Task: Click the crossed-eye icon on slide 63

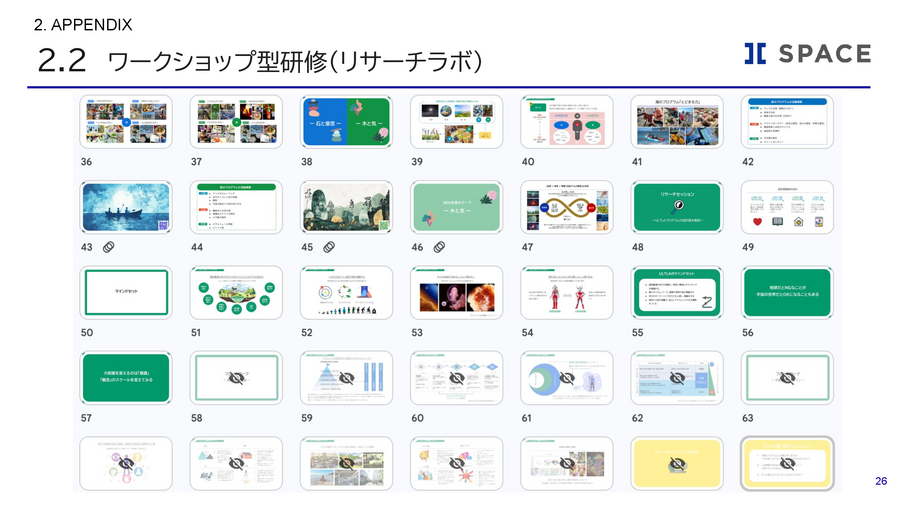Action: 787,379
